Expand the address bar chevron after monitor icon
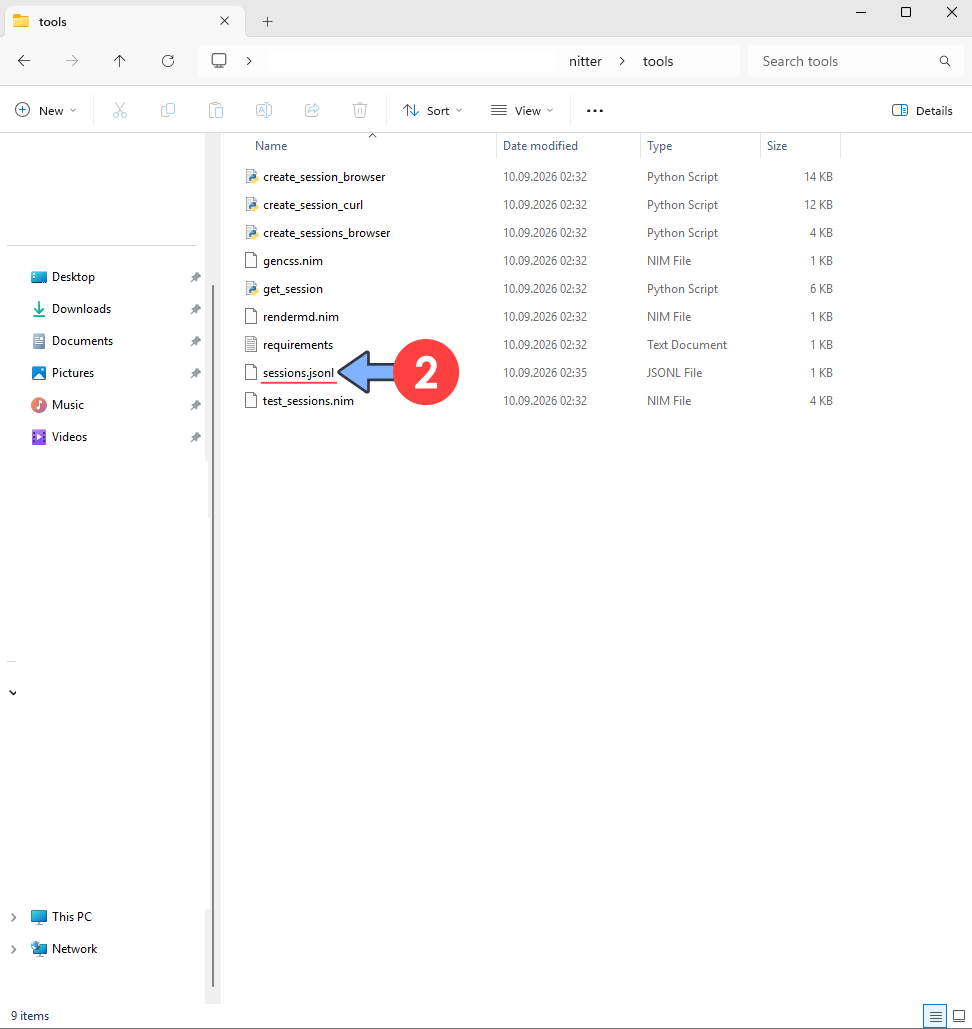This screenshot has height=1029, width=972. click(x=249, y=61)
